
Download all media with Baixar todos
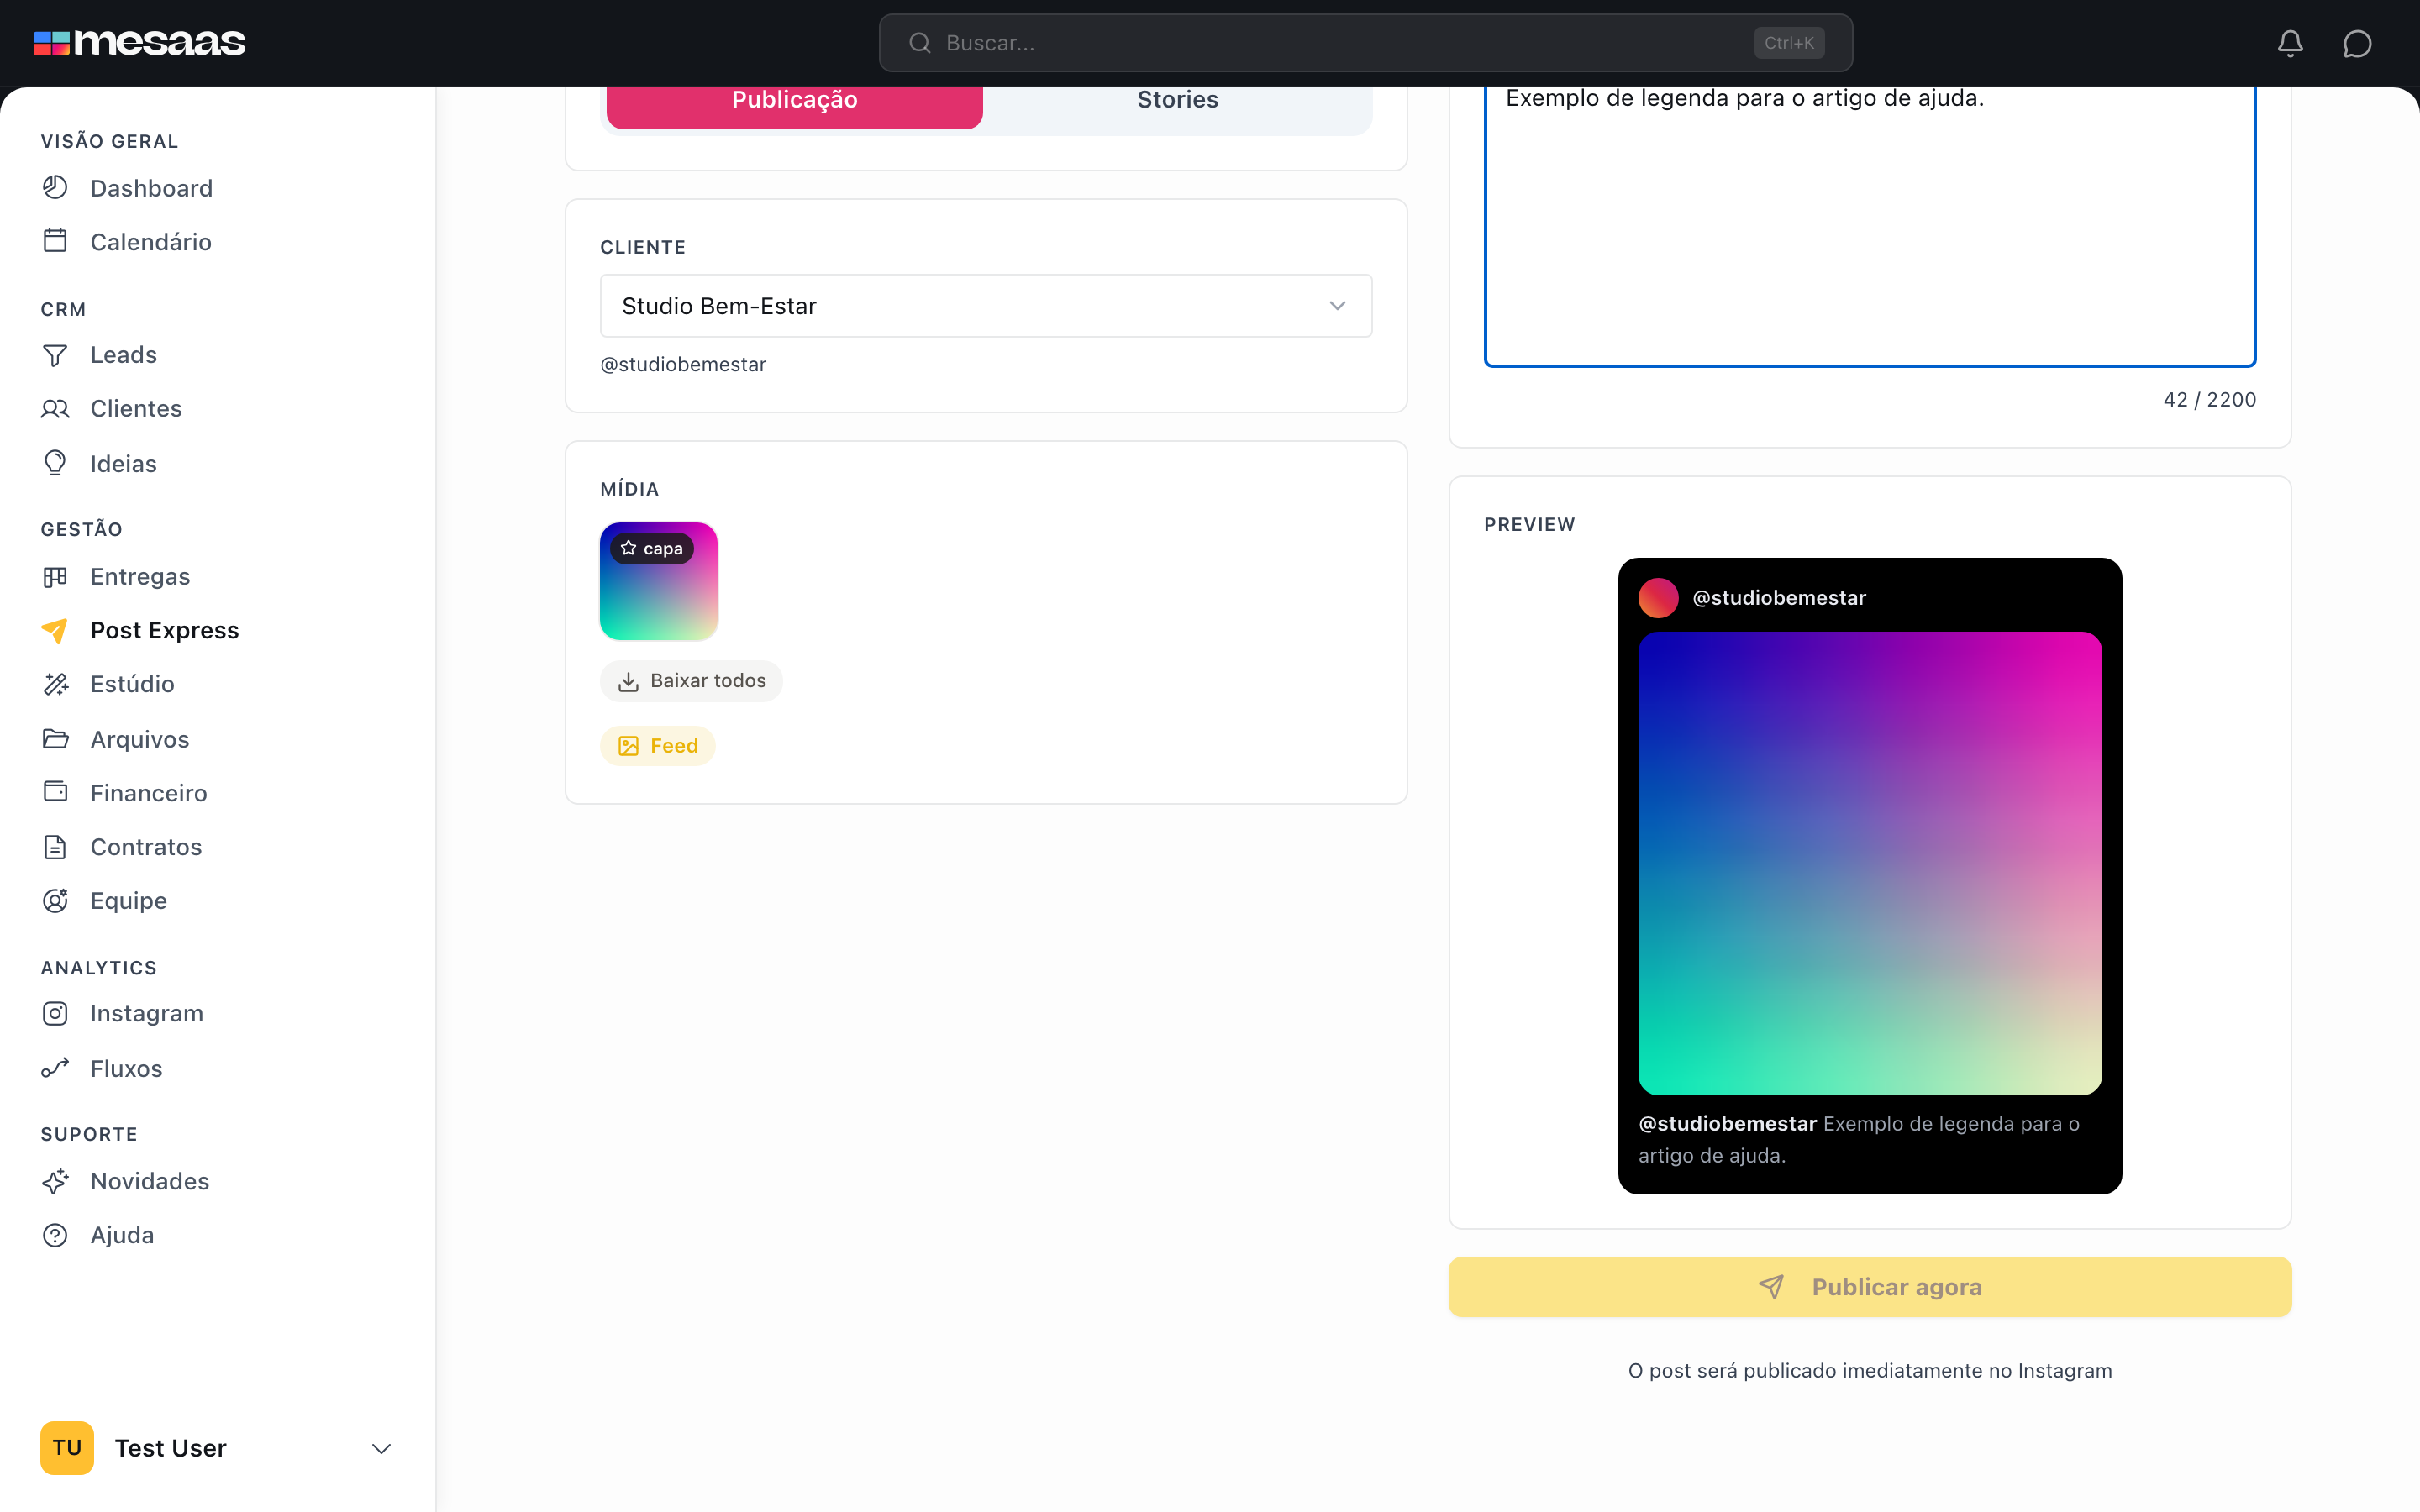[x=691, y=681]
